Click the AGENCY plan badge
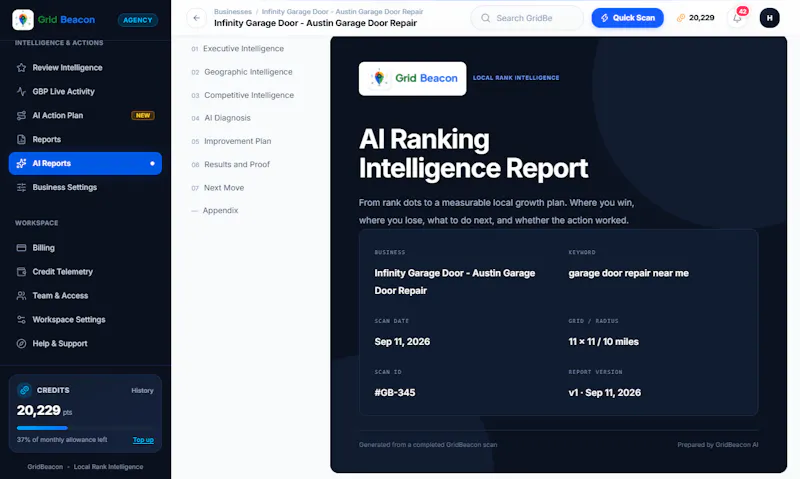Viewport: 800px width, 479px height. (138, 20)
